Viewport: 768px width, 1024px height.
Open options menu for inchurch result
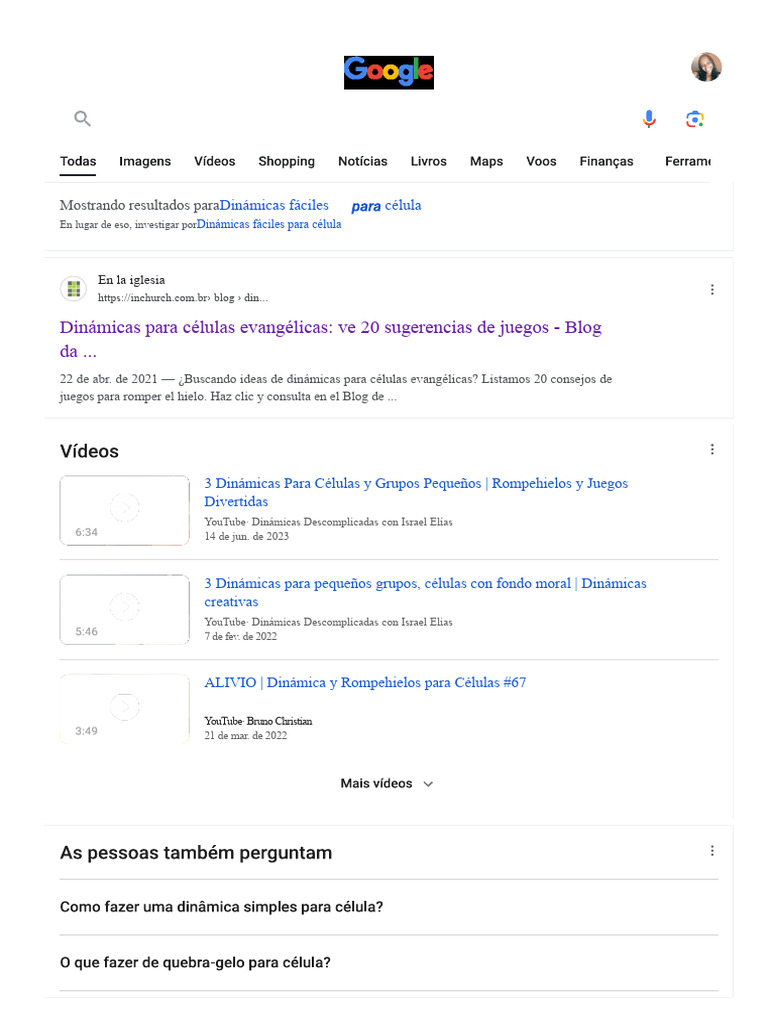[712, 289]
